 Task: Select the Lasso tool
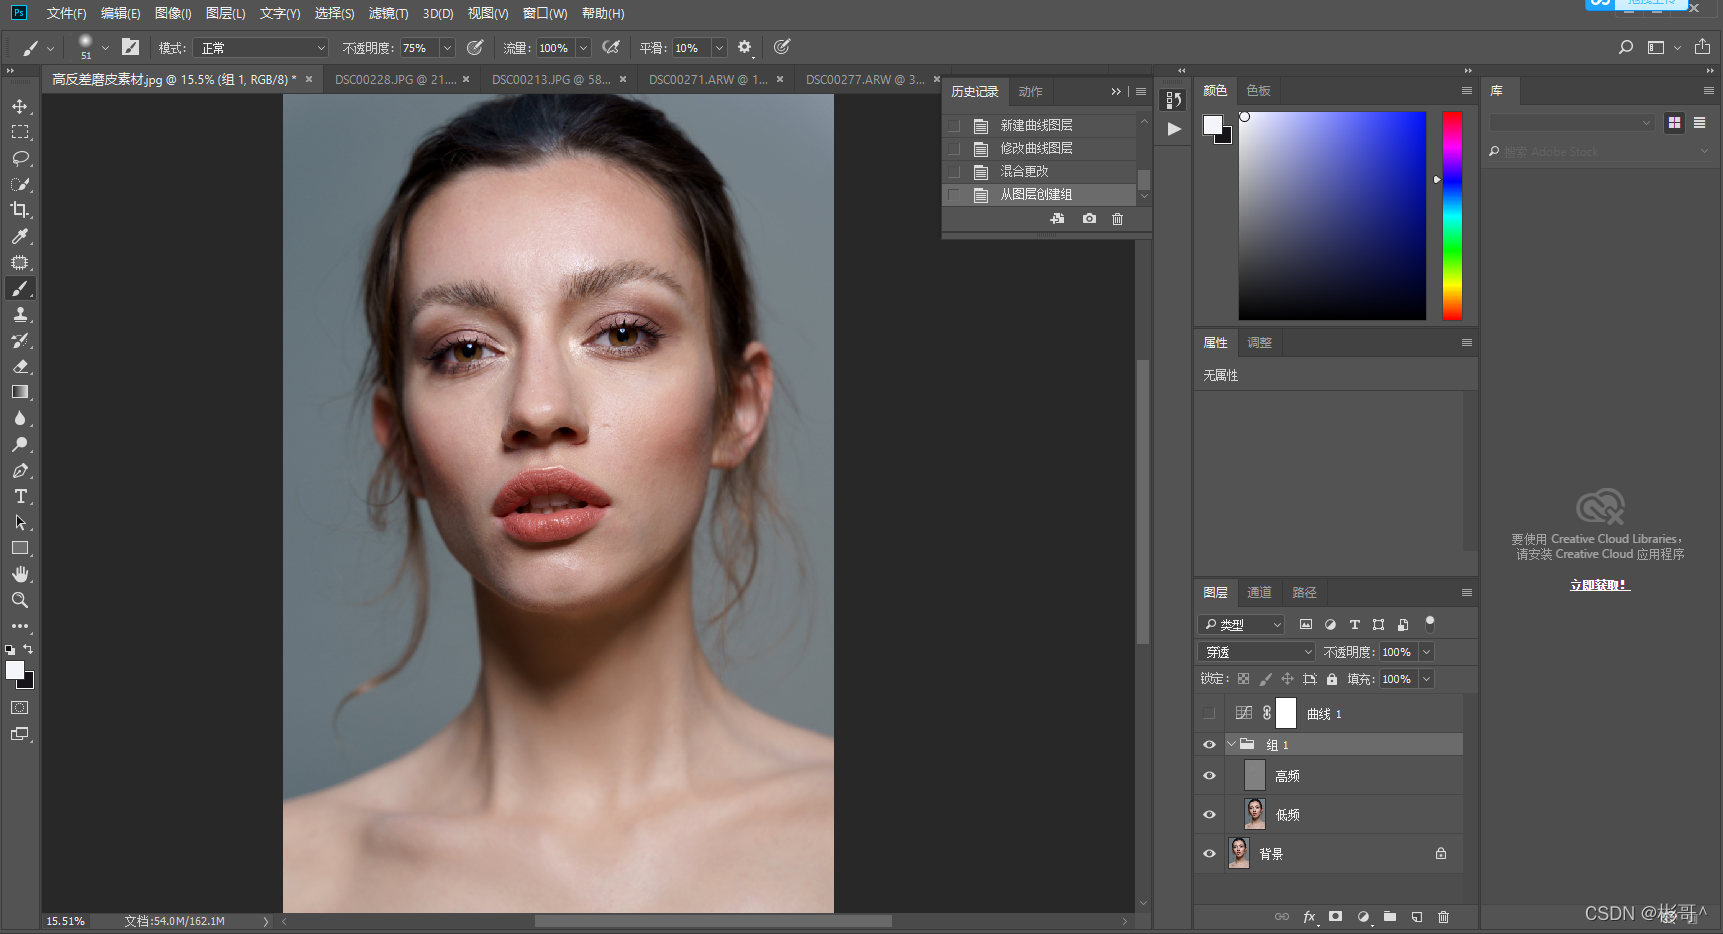coord(20,158)
